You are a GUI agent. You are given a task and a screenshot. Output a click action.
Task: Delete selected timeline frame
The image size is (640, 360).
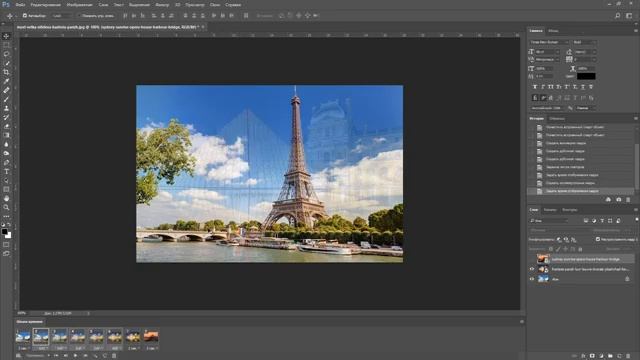pyautogui.click(x=114, y=356)
